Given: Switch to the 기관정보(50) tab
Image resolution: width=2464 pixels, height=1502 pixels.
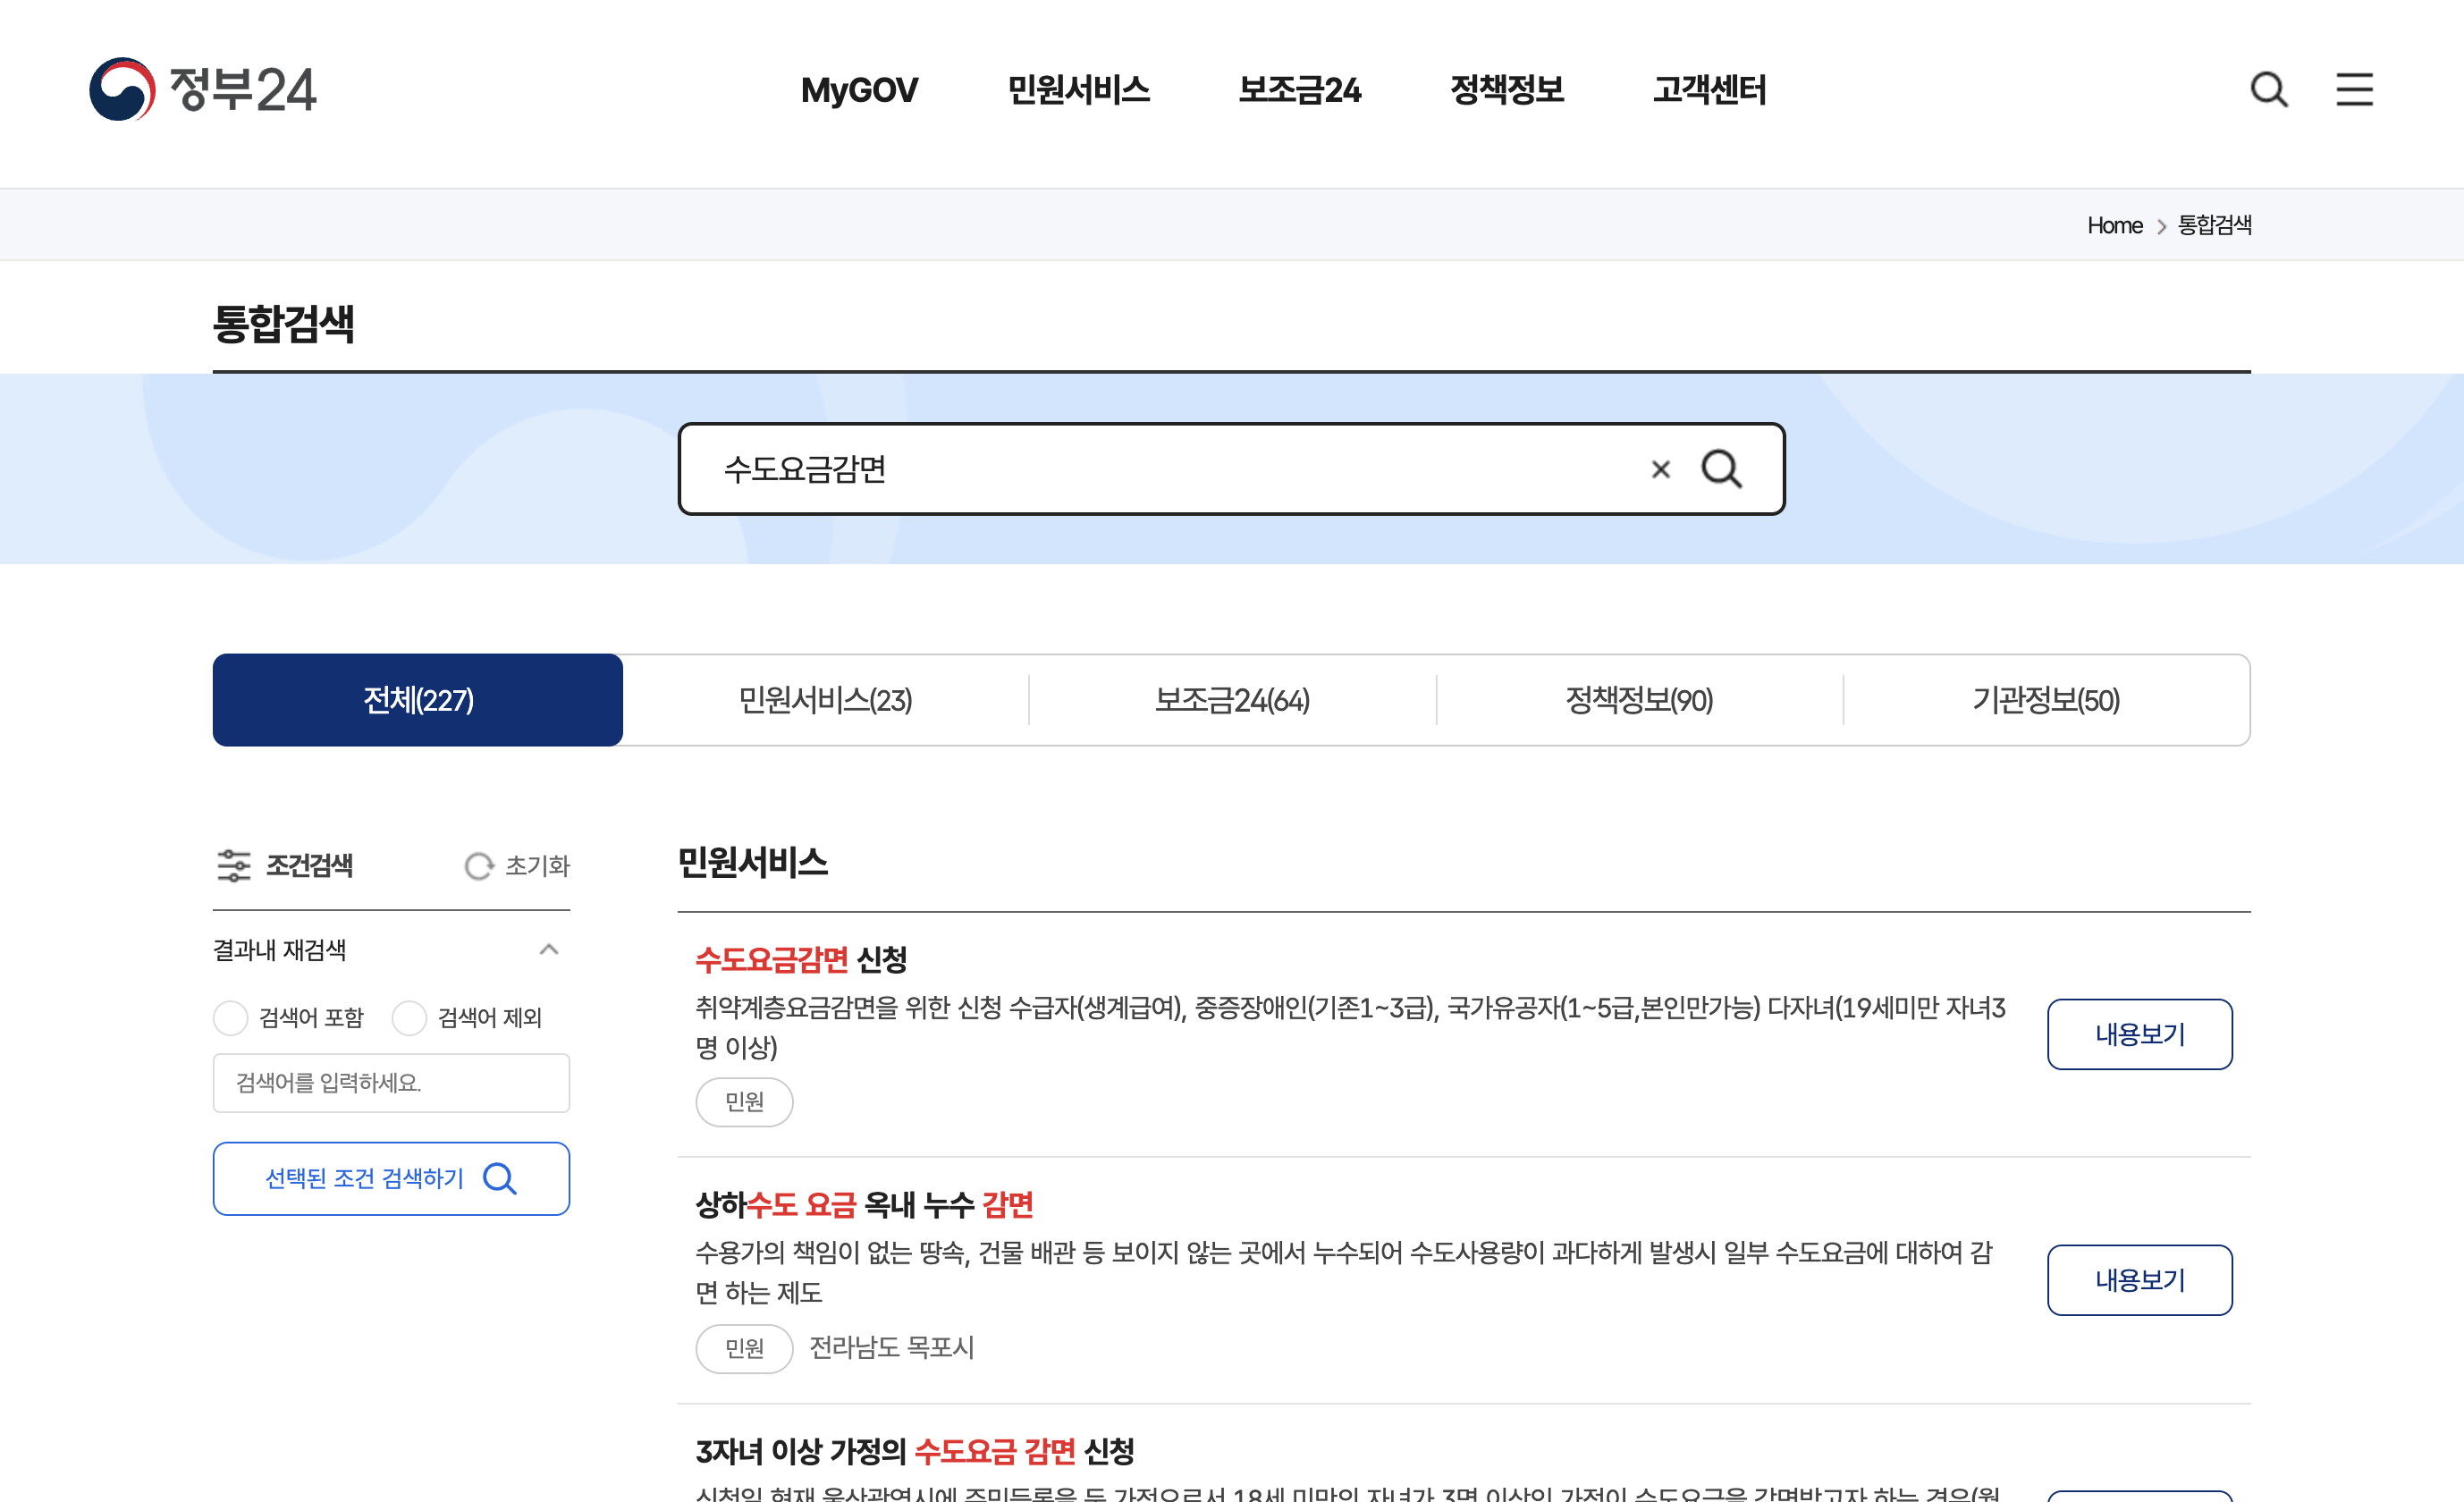Looking at the screenshot, I should click(x=2046, y=700).
